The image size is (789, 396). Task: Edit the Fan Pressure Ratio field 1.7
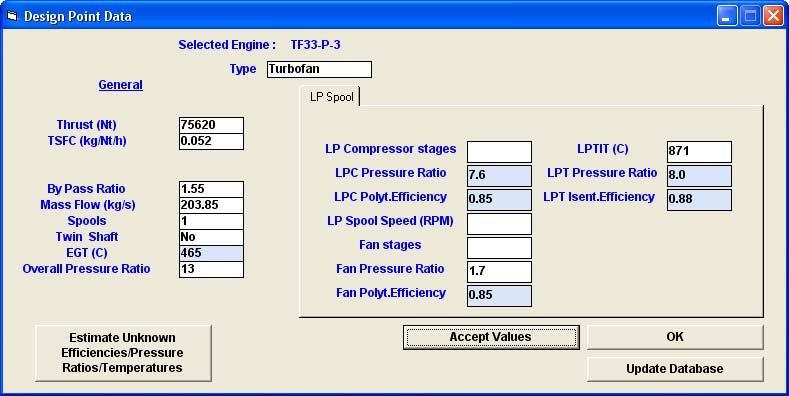point(499,272)
